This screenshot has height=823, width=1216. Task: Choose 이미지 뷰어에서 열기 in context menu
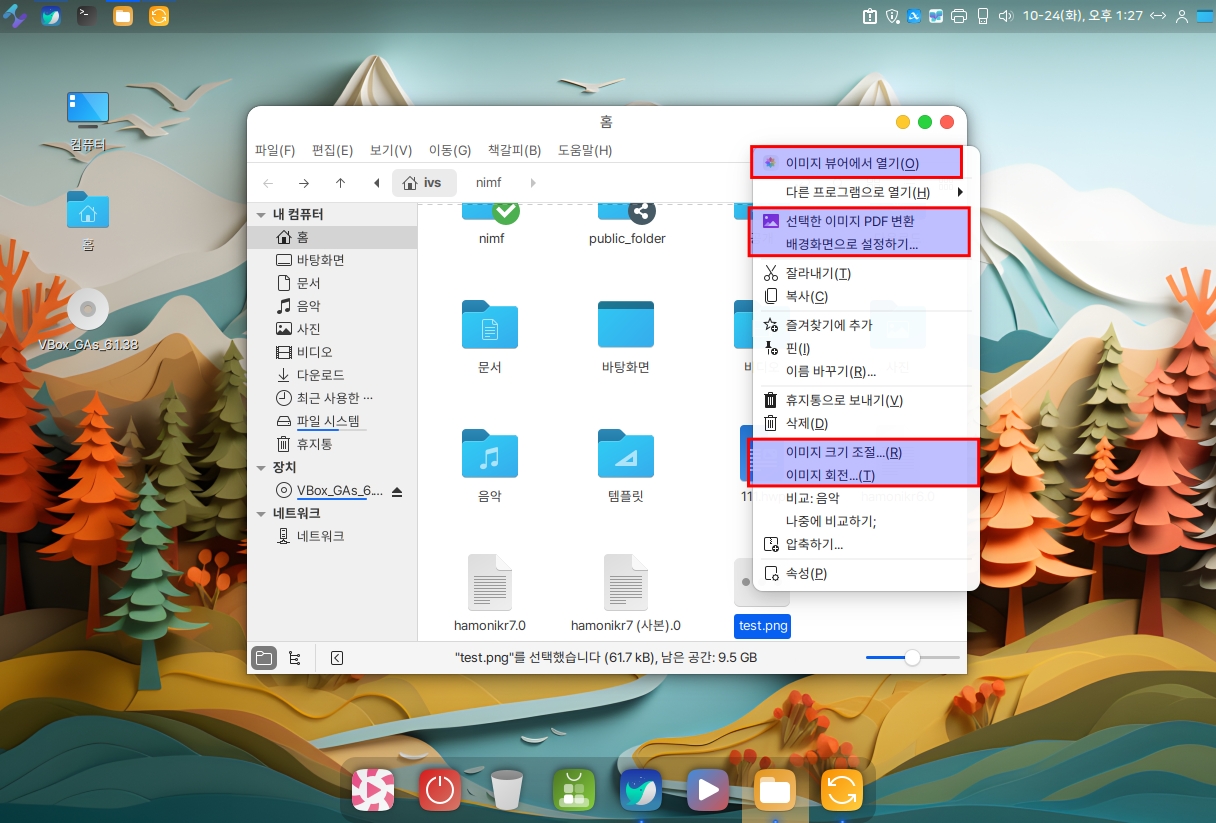coord(852,163)
